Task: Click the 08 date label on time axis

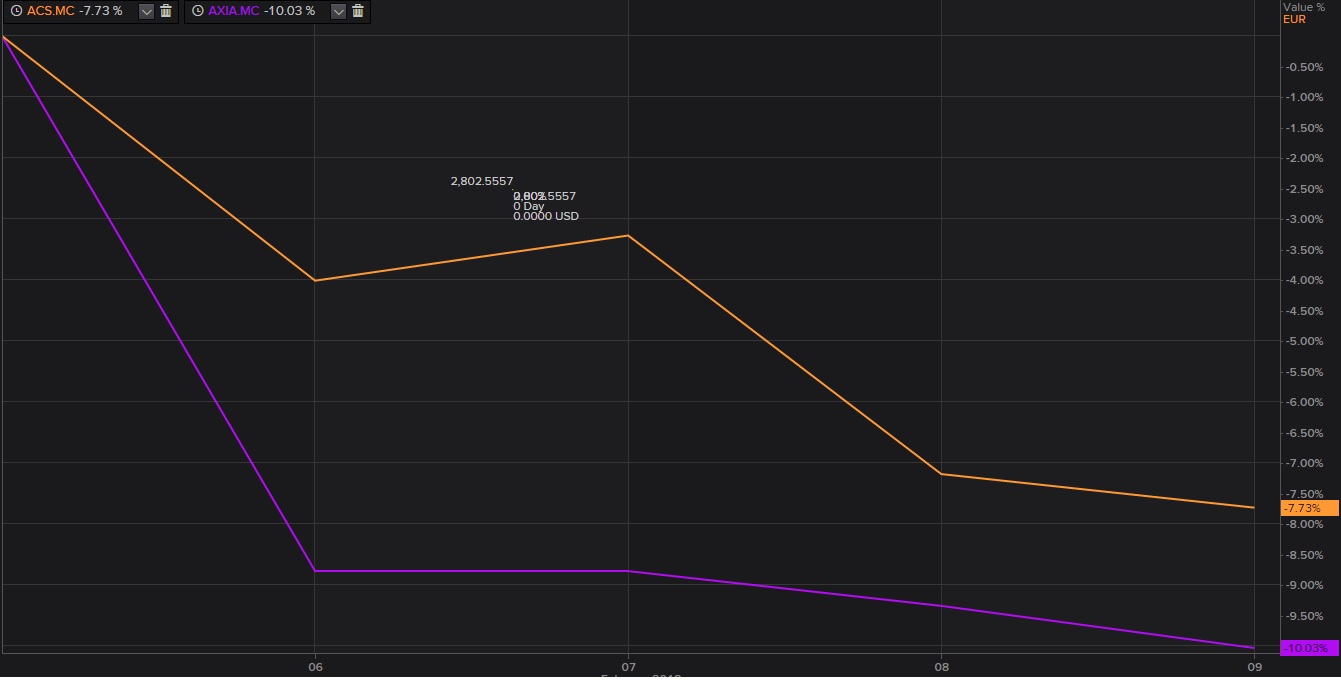Action: coord(941,666)
